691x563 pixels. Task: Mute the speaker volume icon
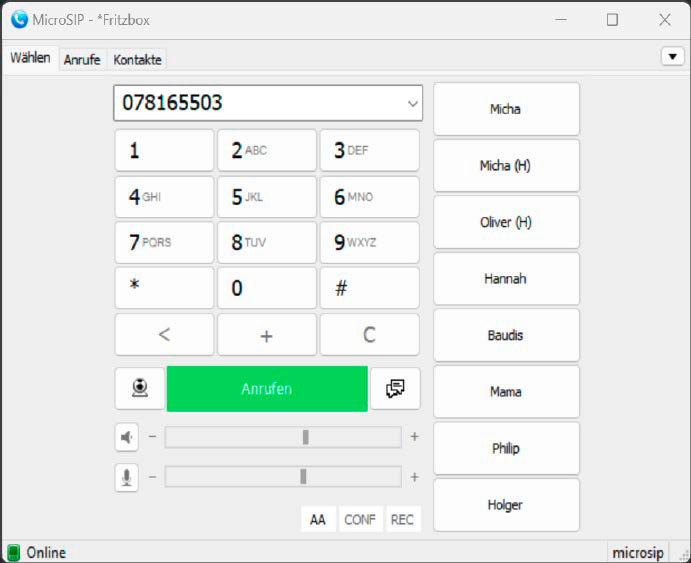click(x=127, y=437)
